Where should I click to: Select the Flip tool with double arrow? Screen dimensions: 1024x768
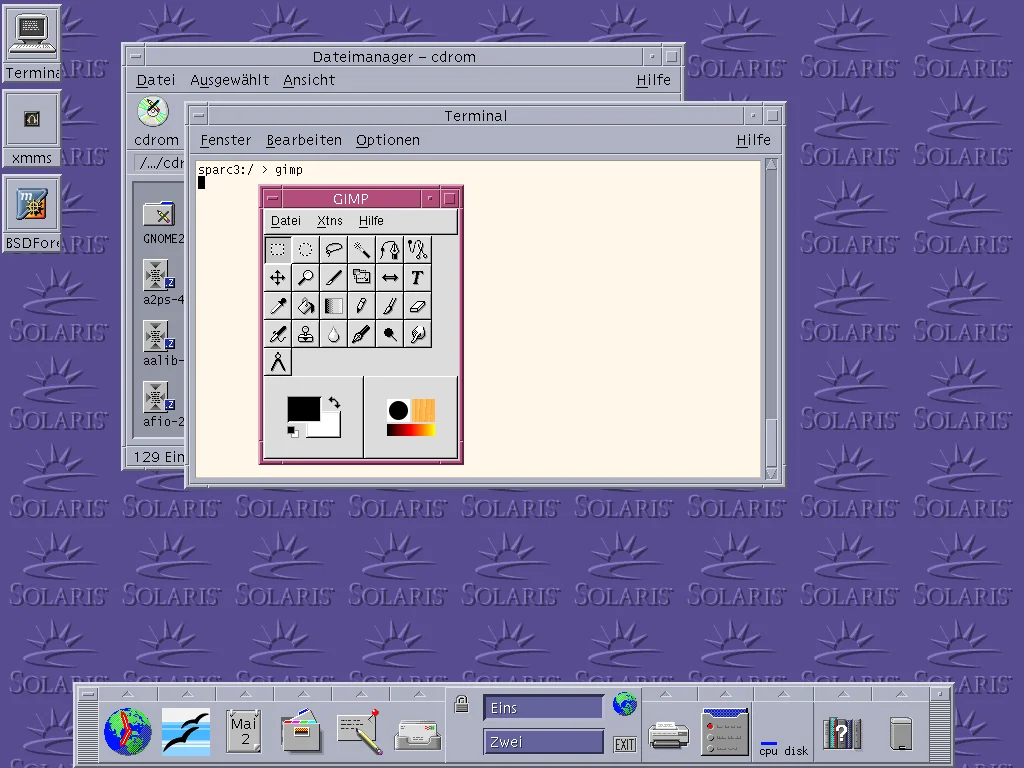tap(390, 278)
